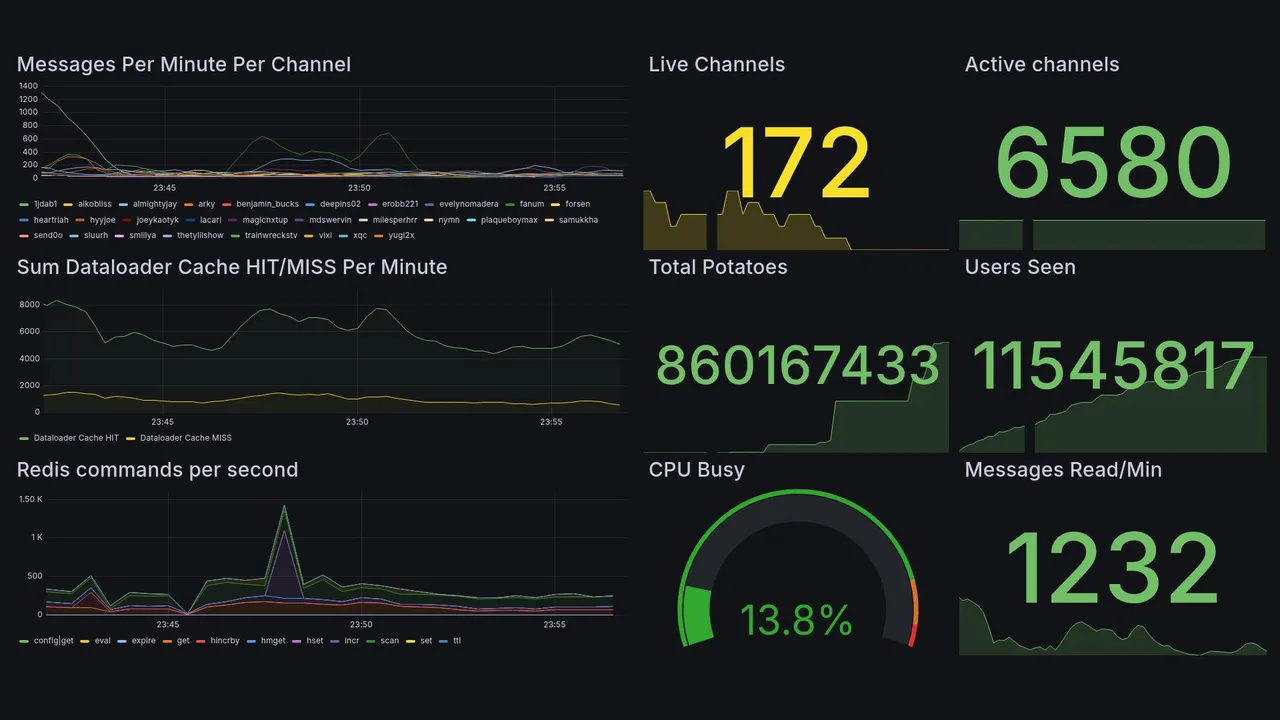Toggle the 1jdab1 series in the legend
The width and height of the screenshot is (1280, 720).
point(45,204)
